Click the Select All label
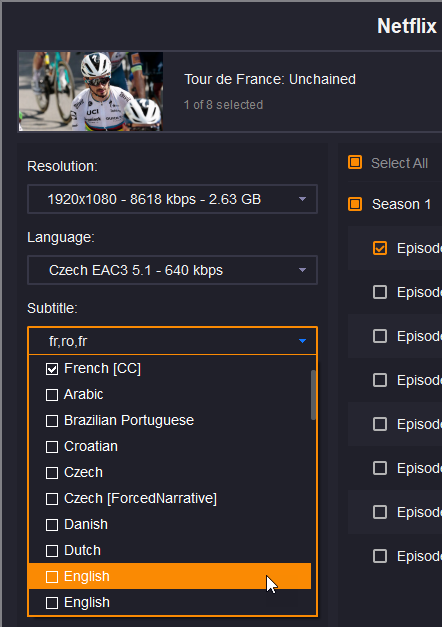 [399, 163]
